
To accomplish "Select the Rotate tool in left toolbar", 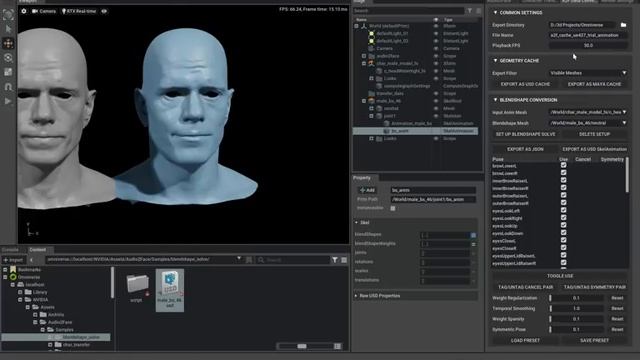I will 8,58.
